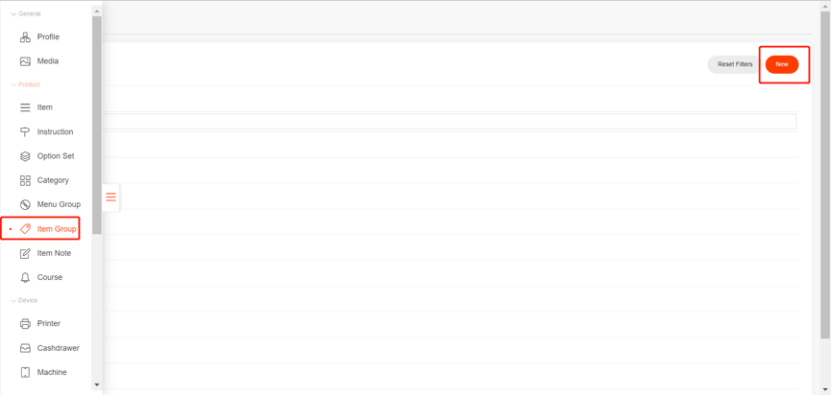Select the Category grid icon
This screenshot has height=396, width=831.
click(25, 181)
